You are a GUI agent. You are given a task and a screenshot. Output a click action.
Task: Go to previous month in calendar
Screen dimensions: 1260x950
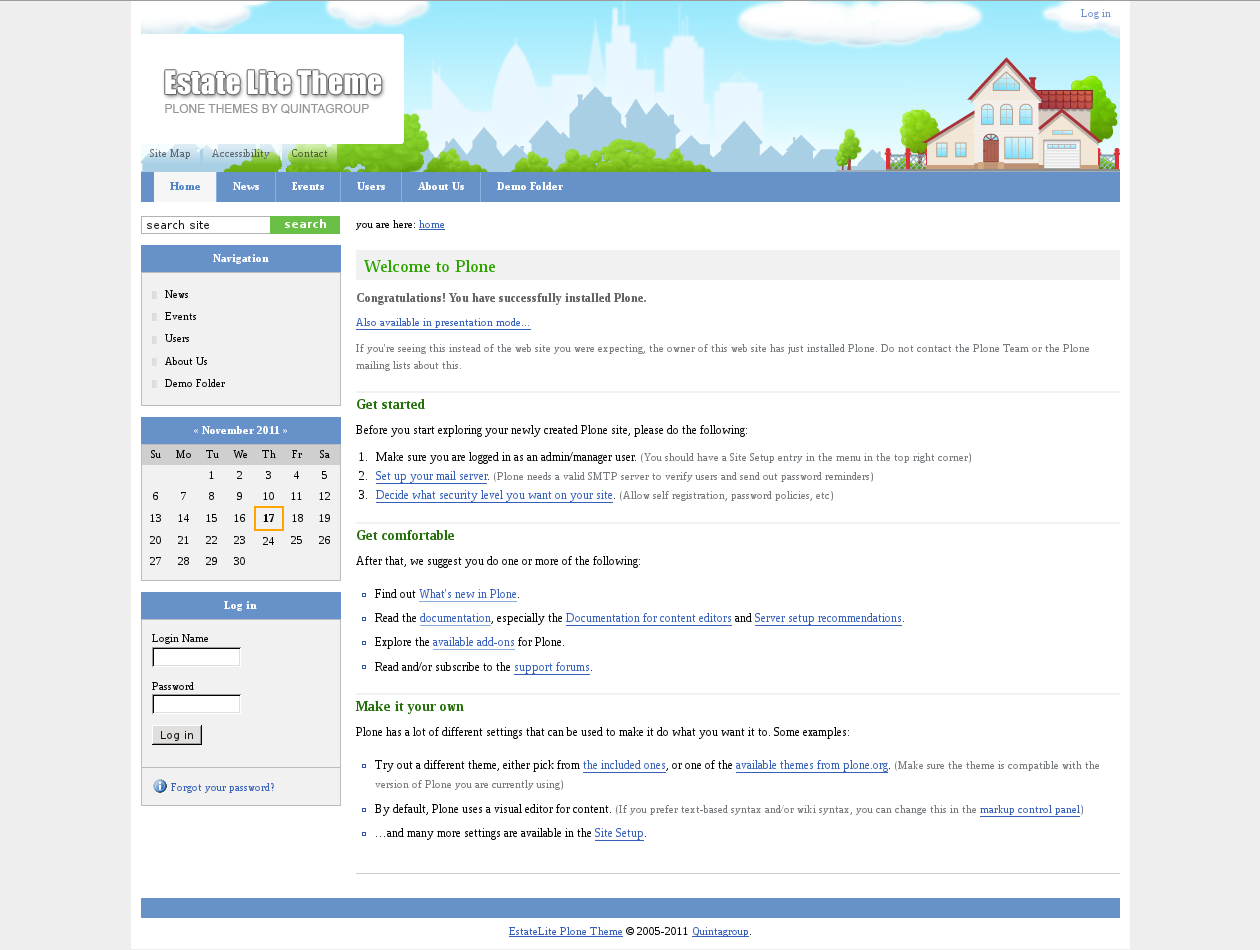(196, 431)
